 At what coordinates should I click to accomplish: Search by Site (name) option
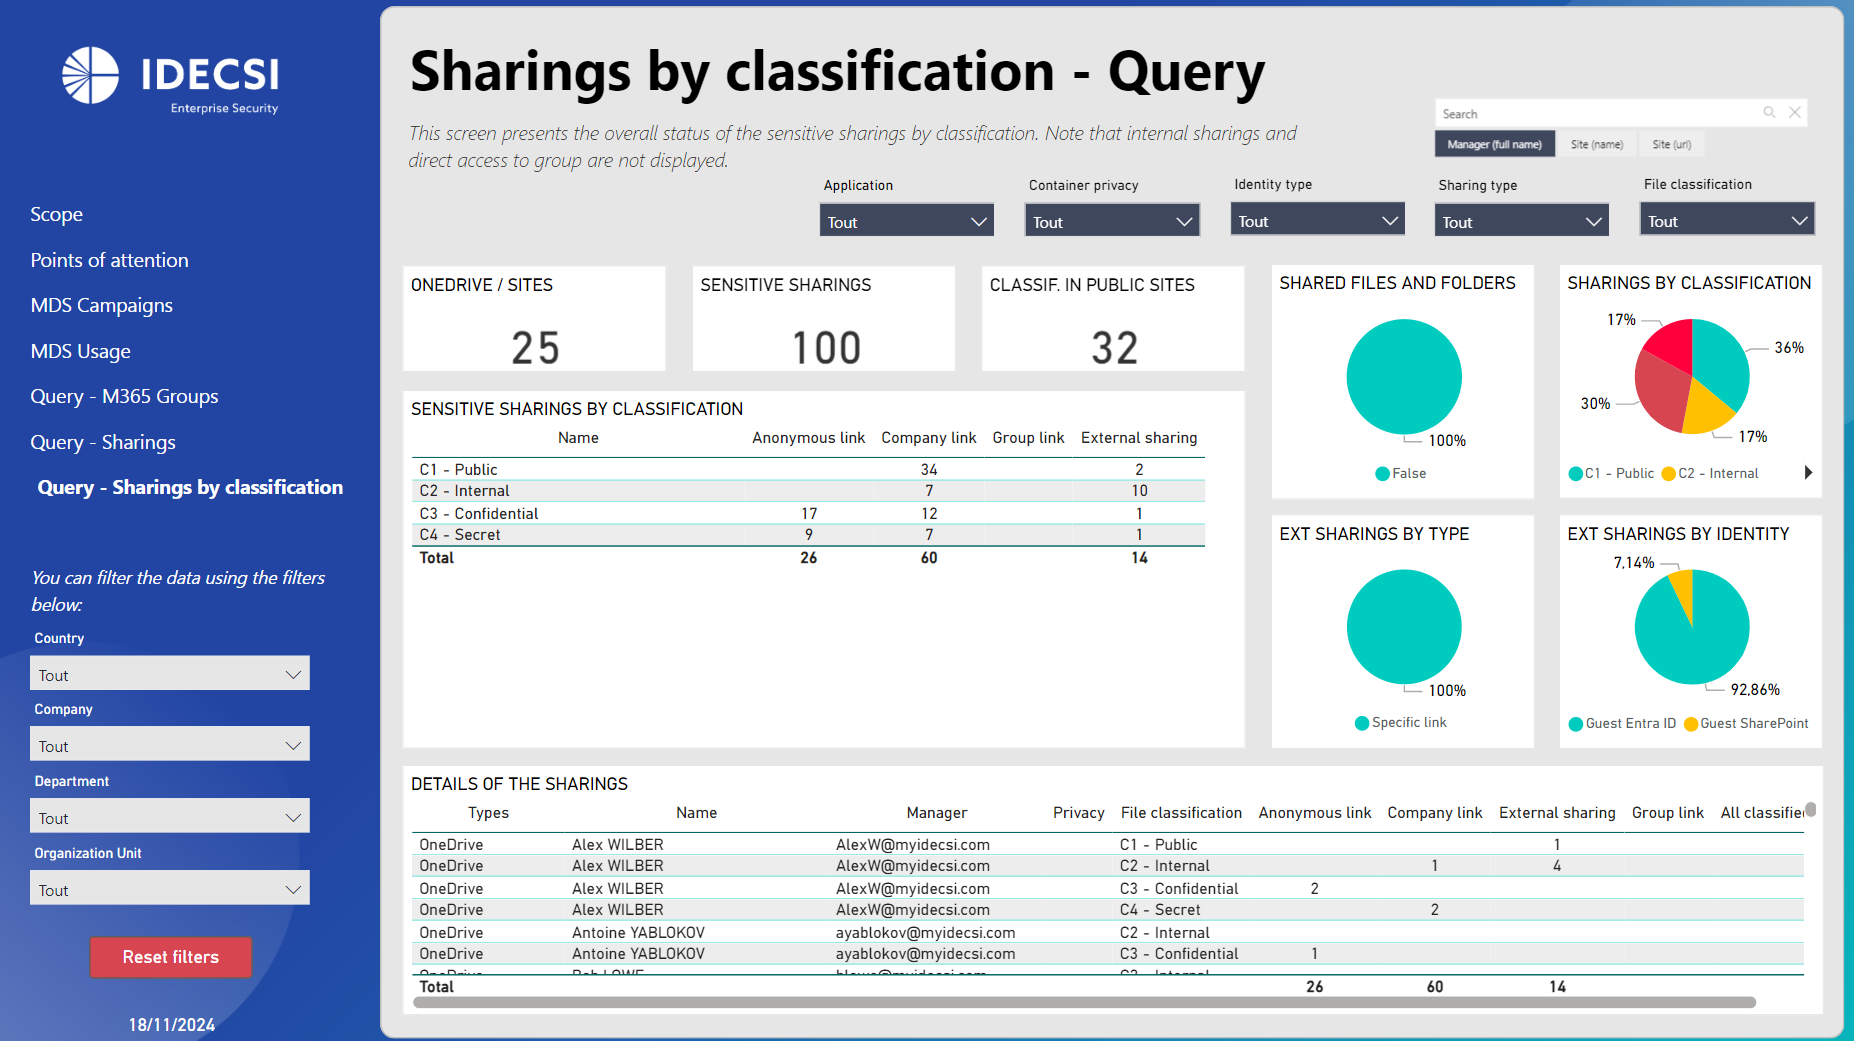(1596, 144)
